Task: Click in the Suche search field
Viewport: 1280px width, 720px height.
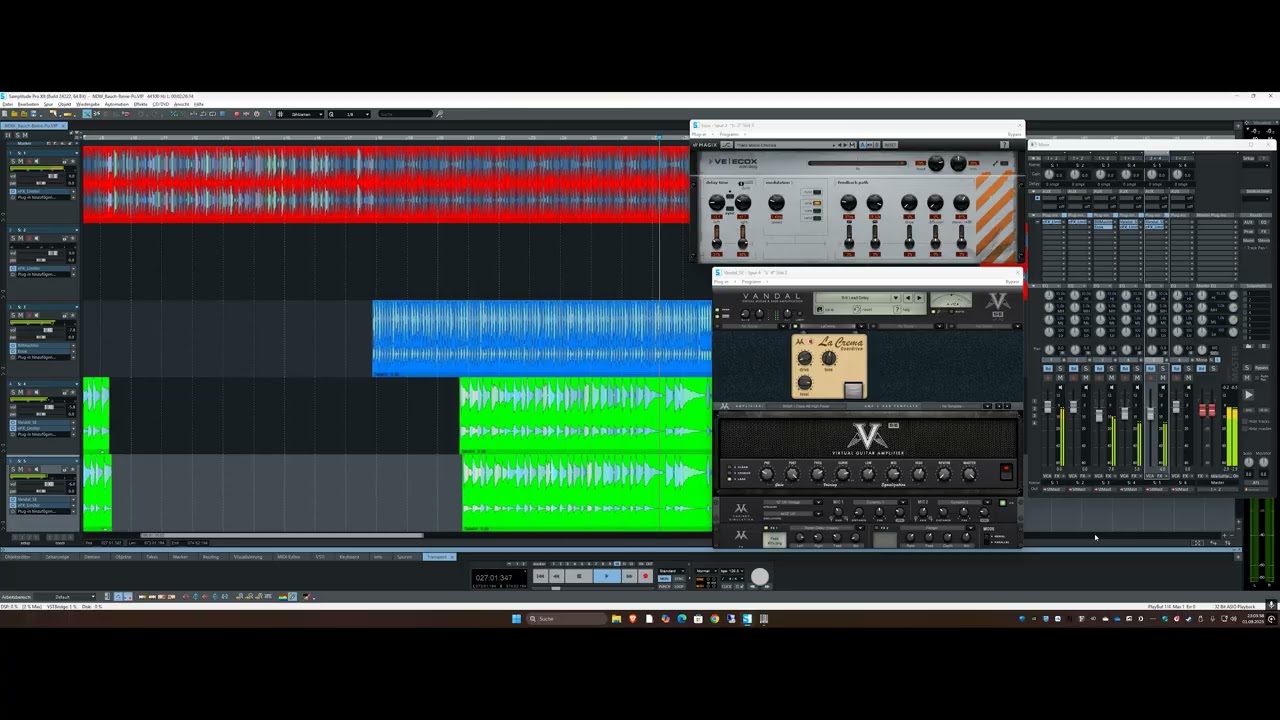Action: tap(405, 114)
